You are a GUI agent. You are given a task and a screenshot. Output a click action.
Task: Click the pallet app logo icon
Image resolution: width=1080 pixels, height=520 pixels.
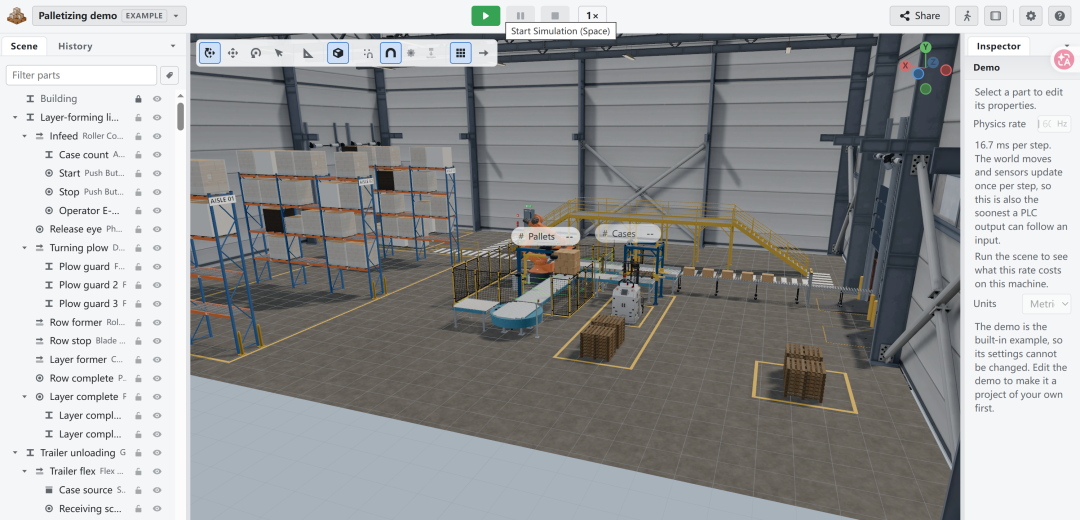17,15
